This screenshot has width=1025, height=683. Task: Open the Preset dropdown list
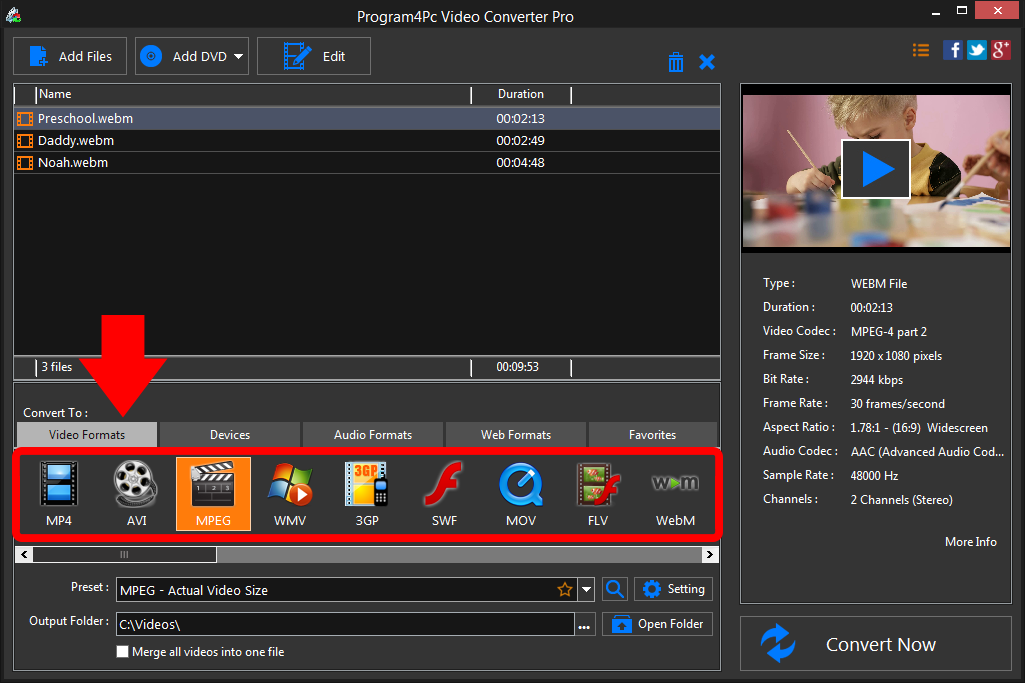(586, 589)
